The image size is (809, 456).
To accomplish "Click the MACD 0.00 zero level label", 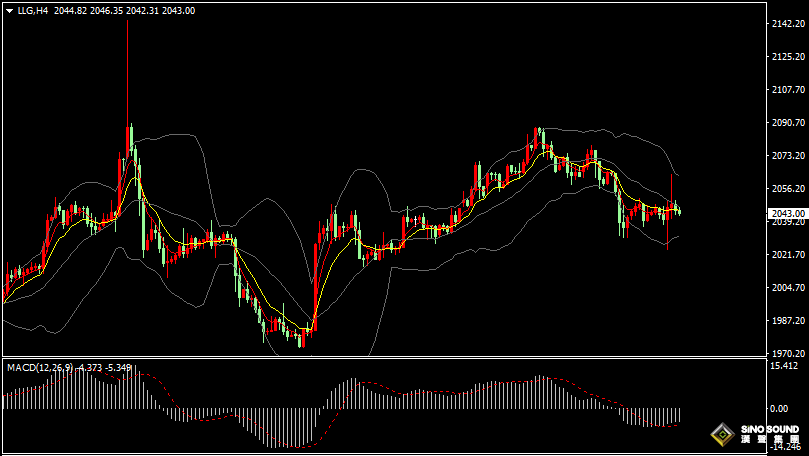I will tap(781, 409).
